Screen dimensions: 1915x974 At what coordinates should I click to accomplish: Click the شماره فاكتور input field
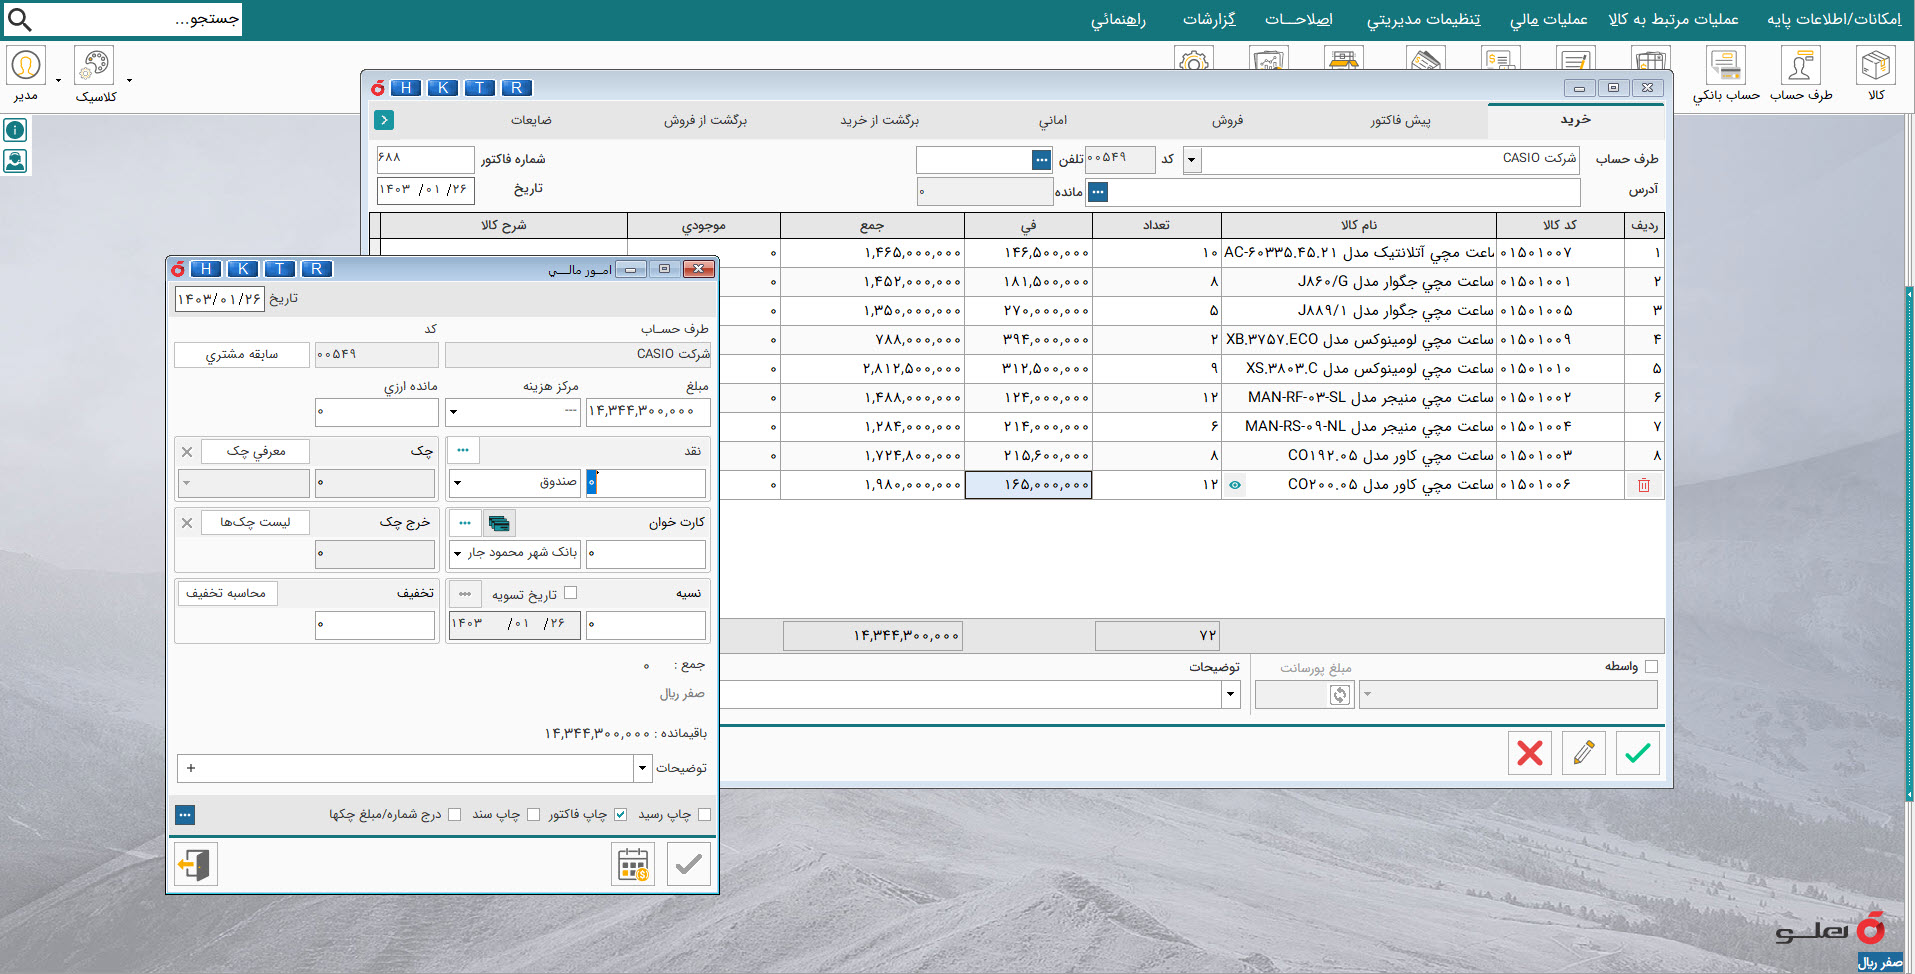(x=425, y=160)
